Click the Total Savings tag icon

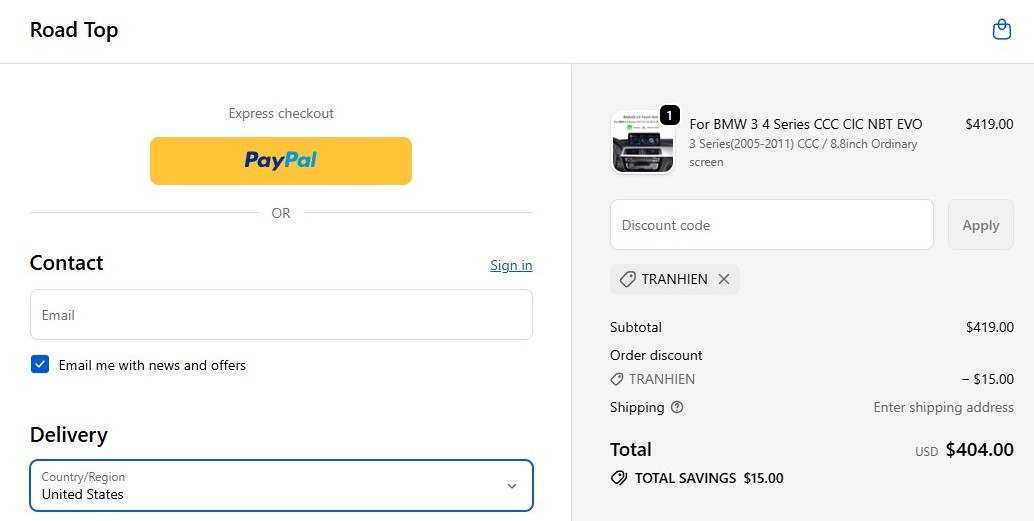pyautogui.click(x=619, y=478)
